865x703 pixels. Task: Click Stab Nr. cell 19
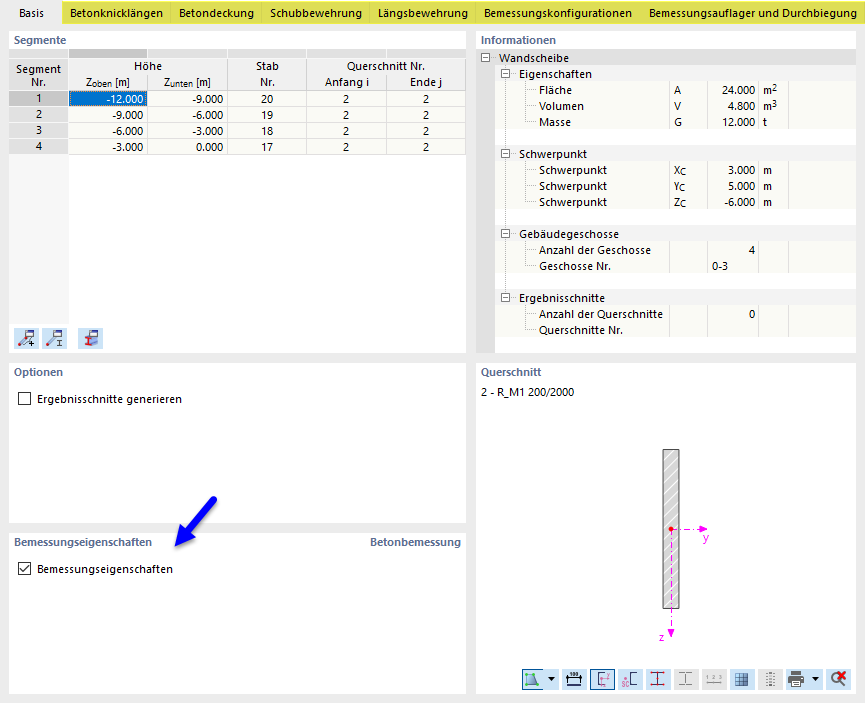pyautogui.click(x=267, y=115)
